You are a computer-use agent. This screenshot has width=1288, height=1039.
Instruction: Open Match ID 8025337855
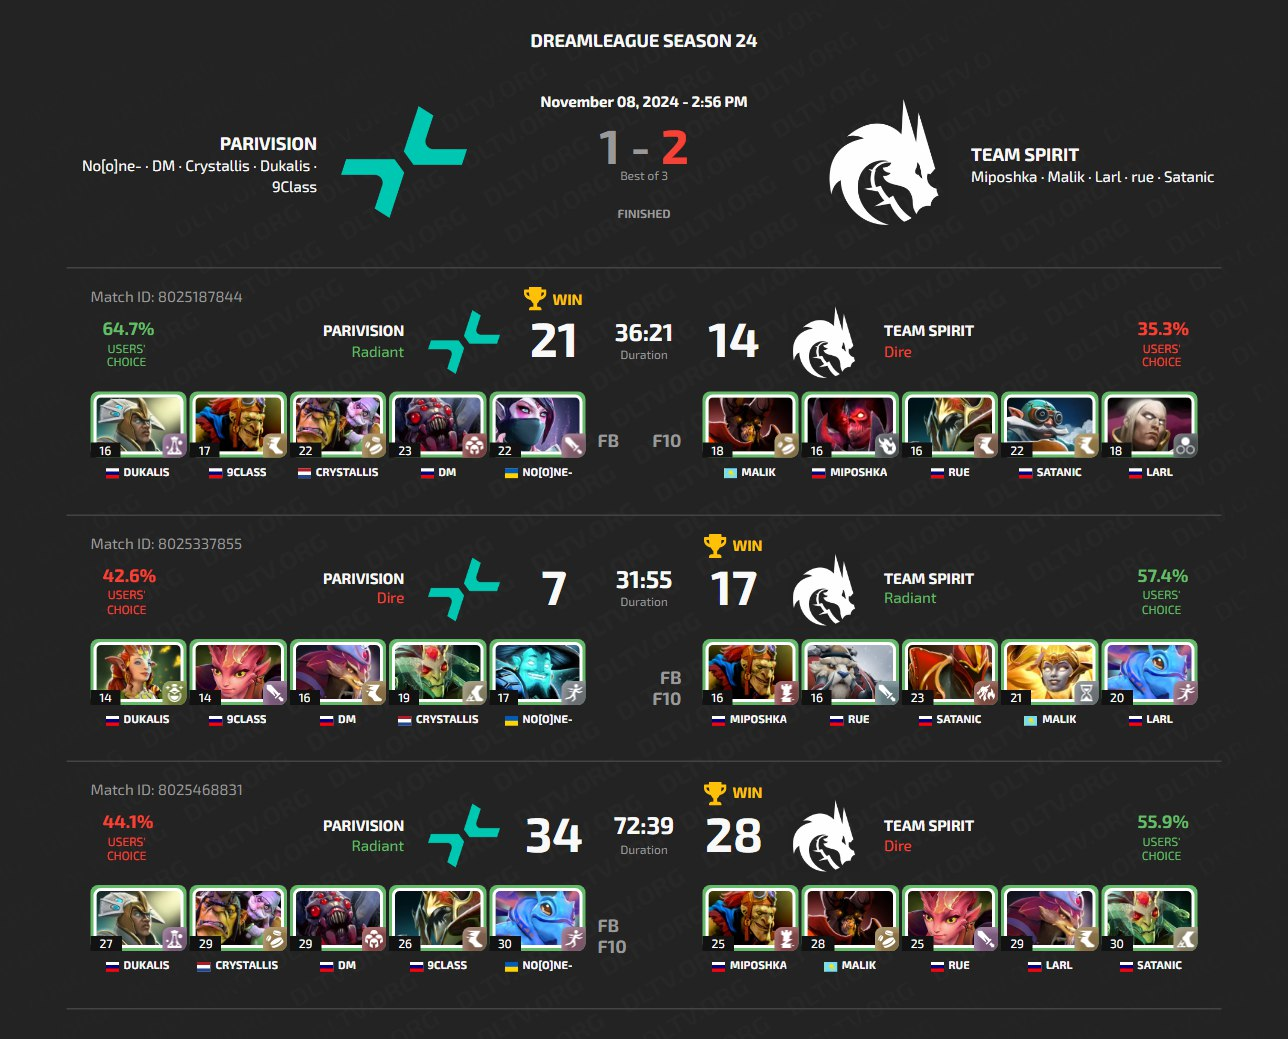166,544
